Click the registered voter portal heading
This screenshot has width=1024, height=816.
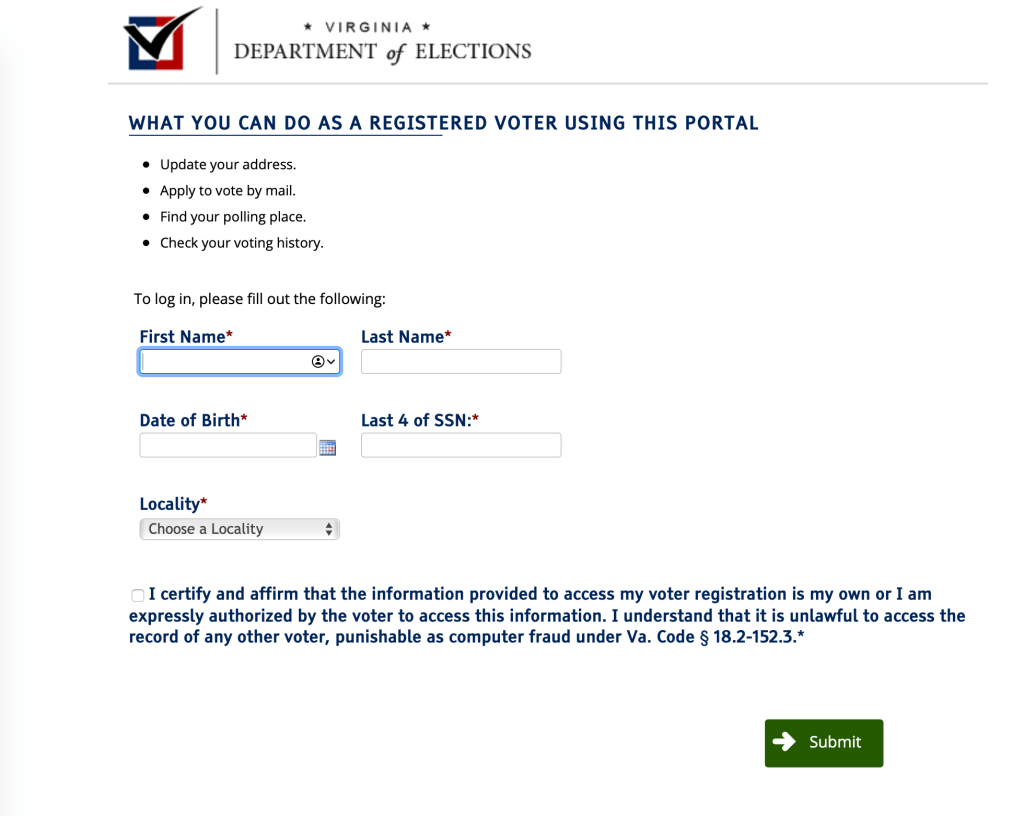coord(444,123)
